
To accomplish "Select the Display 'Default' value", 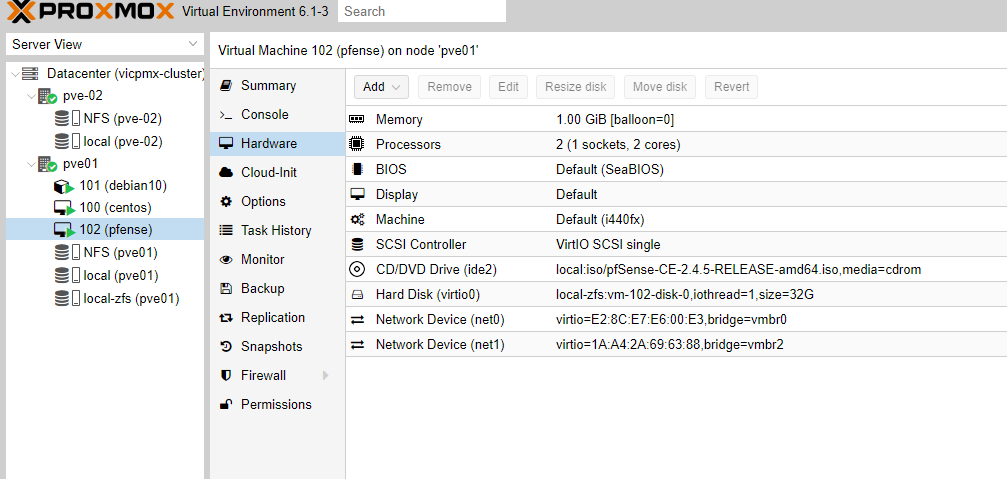I will (577, 195).
